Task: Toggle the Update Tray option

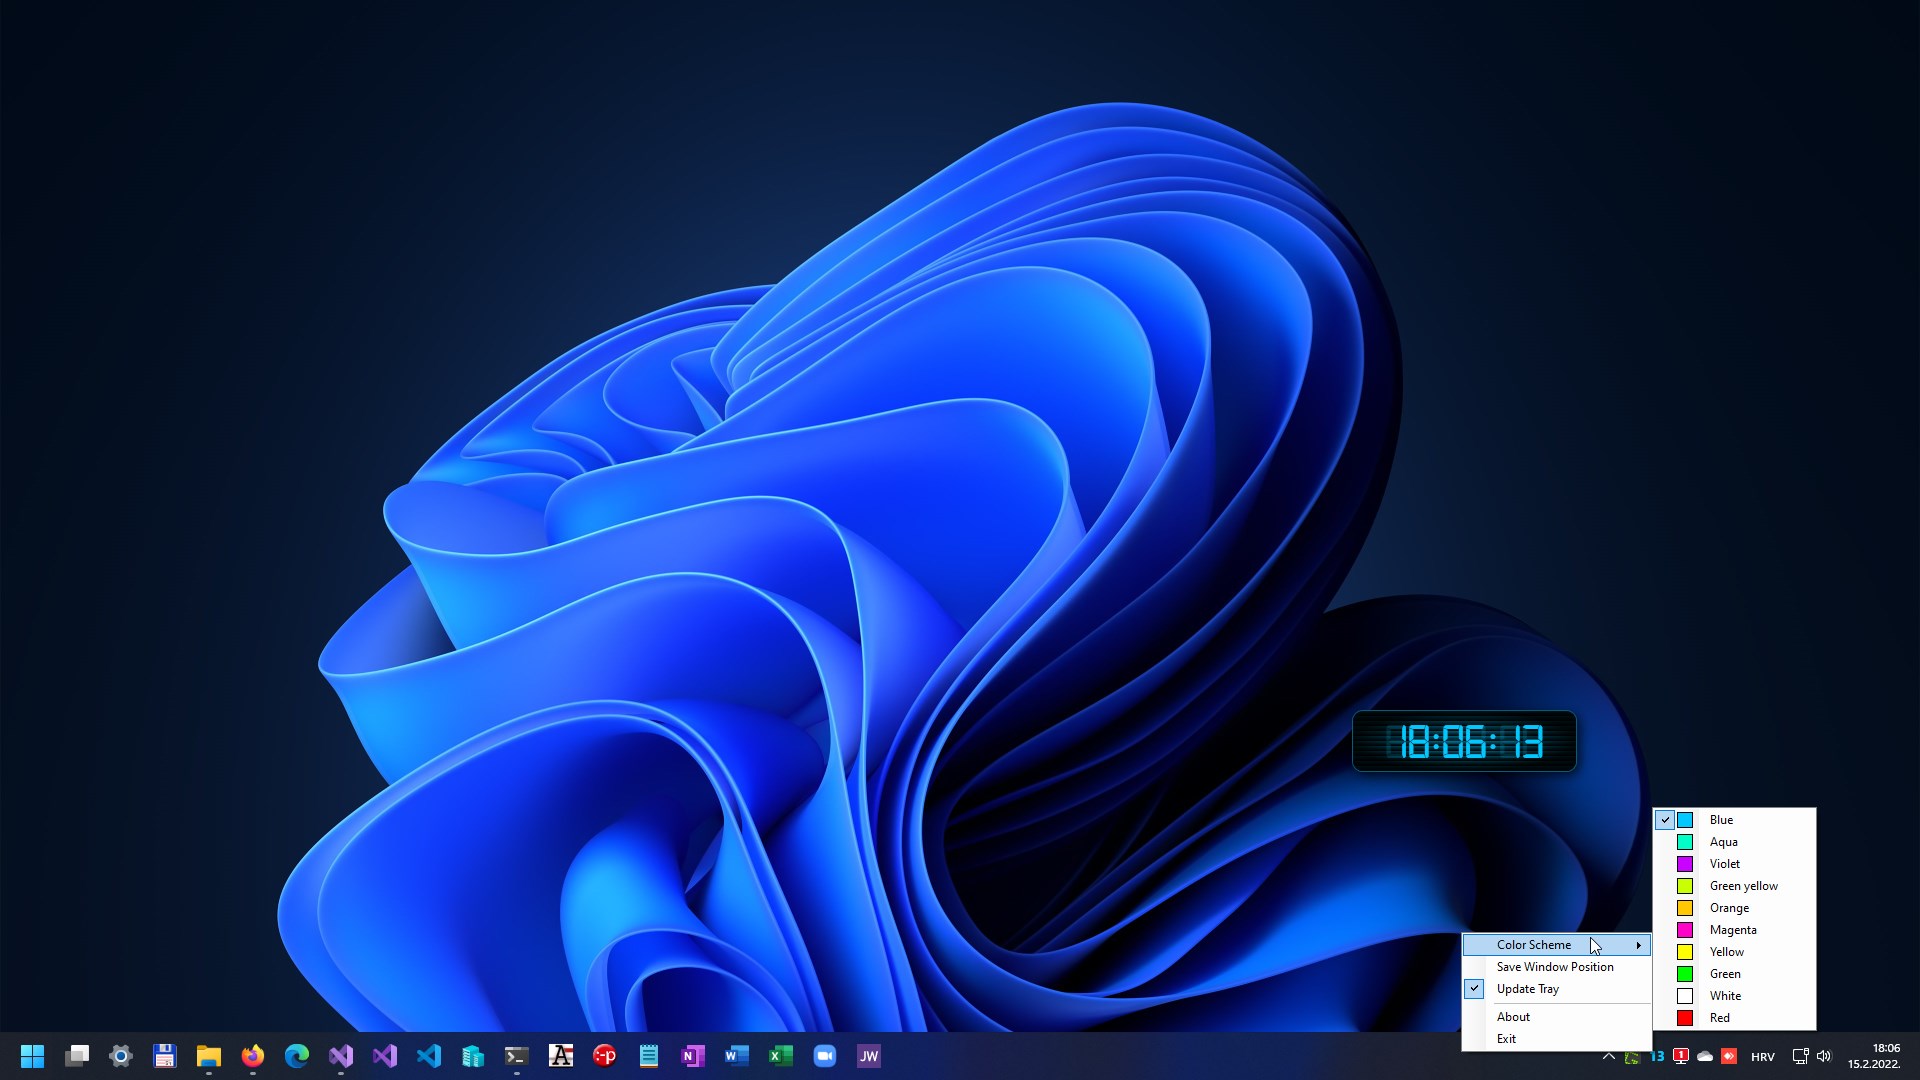Action: point(1557,989)
